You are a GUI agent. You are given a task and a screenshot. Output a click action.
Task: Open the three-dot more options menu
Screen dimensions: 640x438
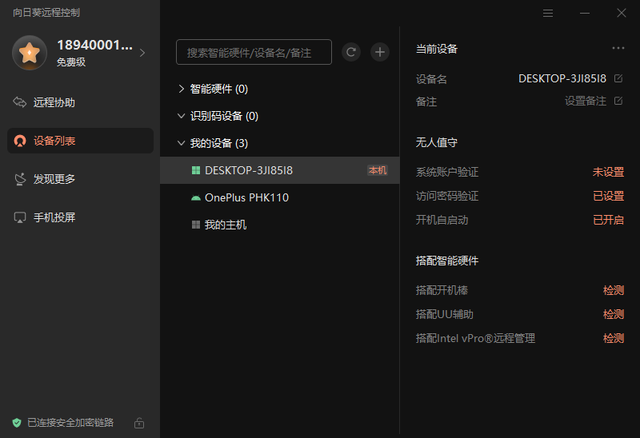tap(618, 48)
